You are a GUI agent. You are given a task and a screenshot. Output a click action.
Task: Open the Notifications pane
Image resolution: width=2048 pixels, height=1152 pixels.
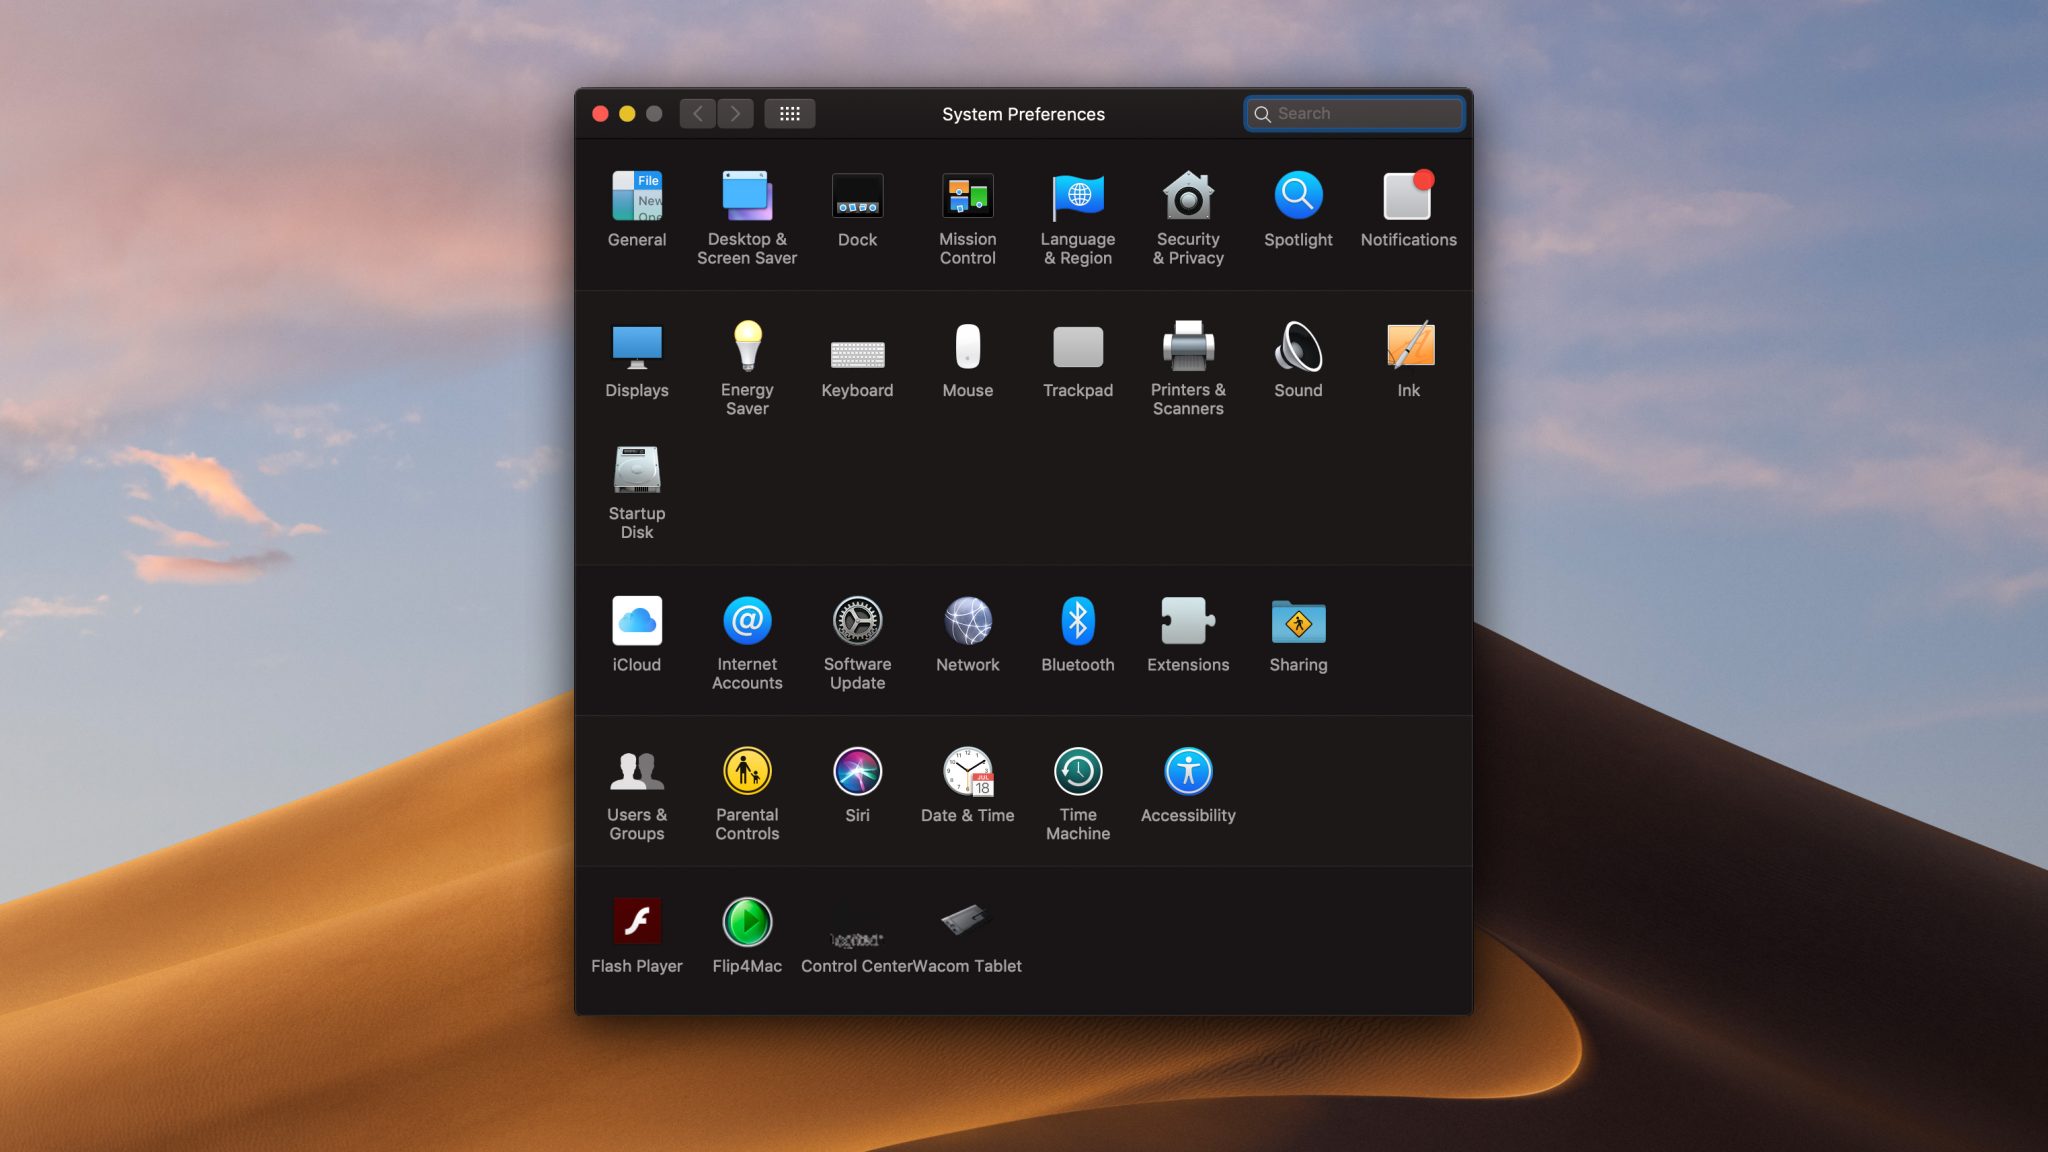coord(1407,196)
